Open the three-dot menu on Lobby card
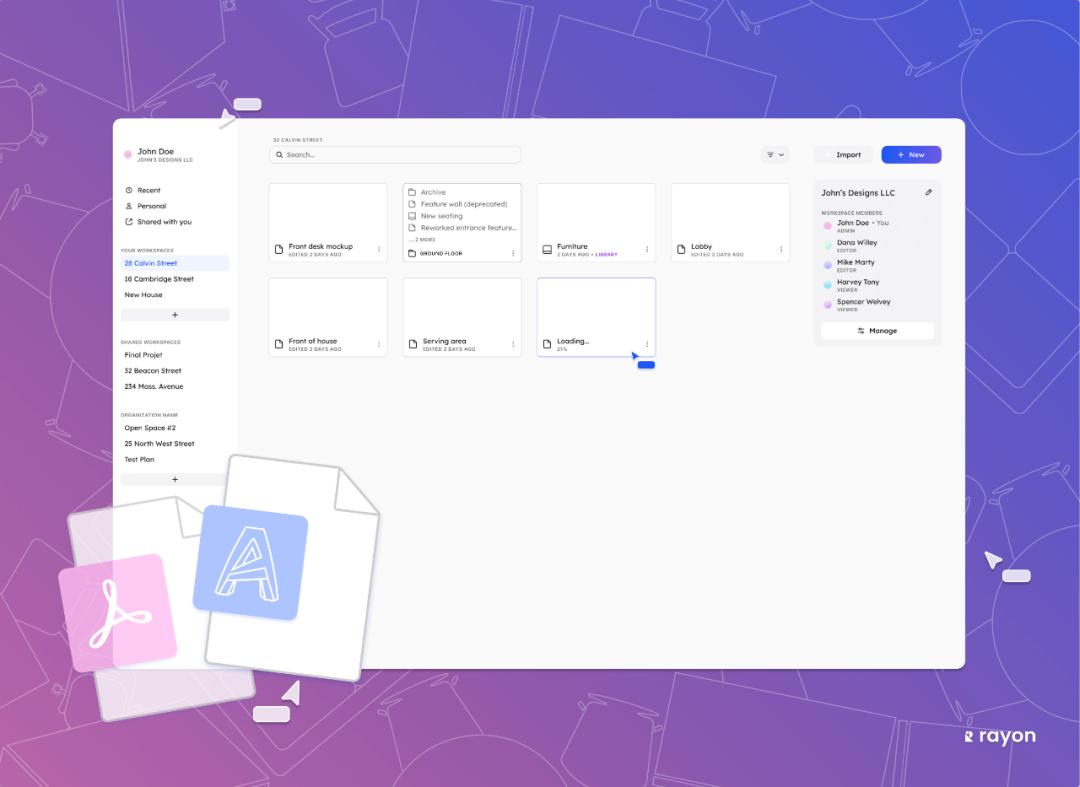The height and width of the screenshot is (787, 1080). [x=781, y=249]
